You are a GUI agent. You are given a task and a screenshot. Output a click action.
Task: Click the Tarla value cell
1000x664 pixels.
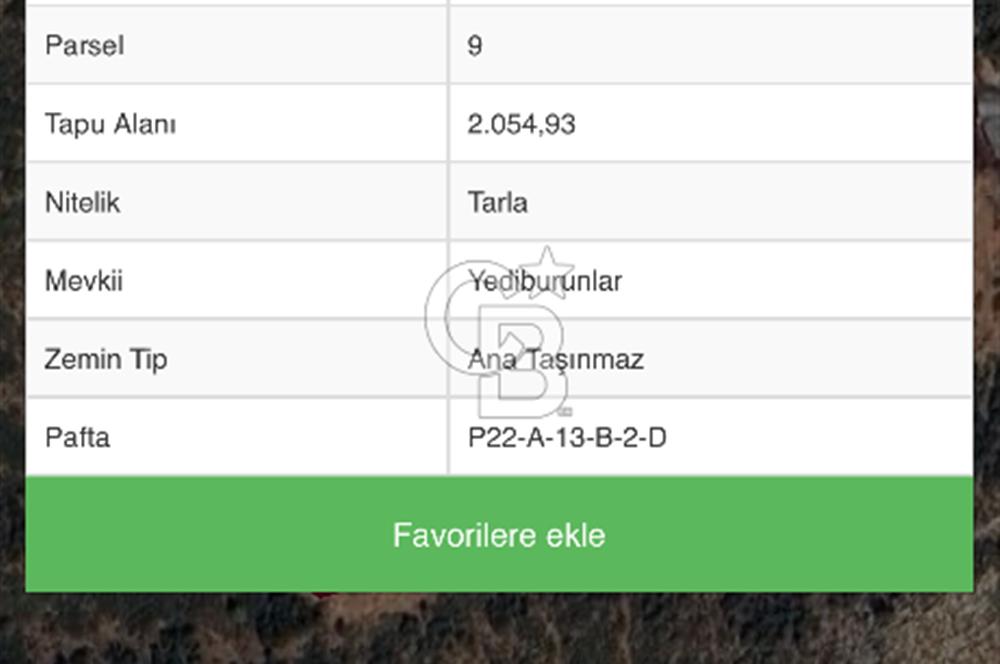point(711,202)
